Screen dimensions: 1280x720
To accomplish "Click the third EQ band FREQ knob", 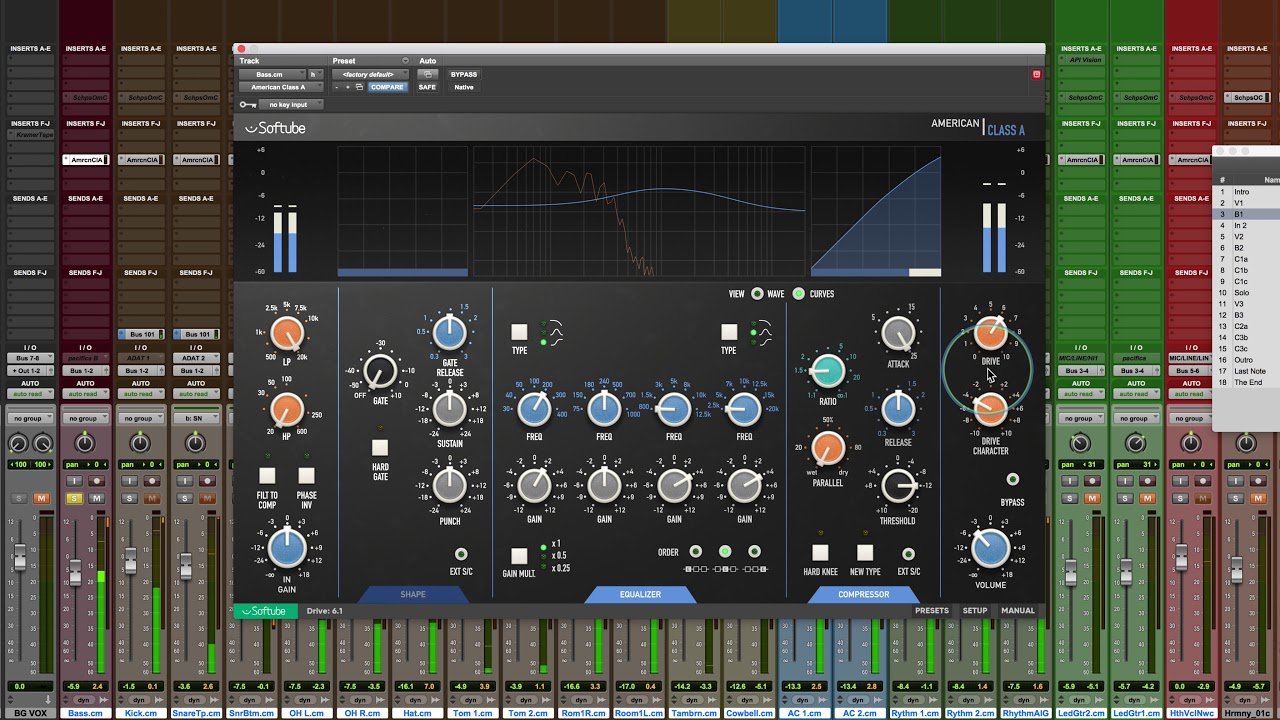I will pos(674,408).
